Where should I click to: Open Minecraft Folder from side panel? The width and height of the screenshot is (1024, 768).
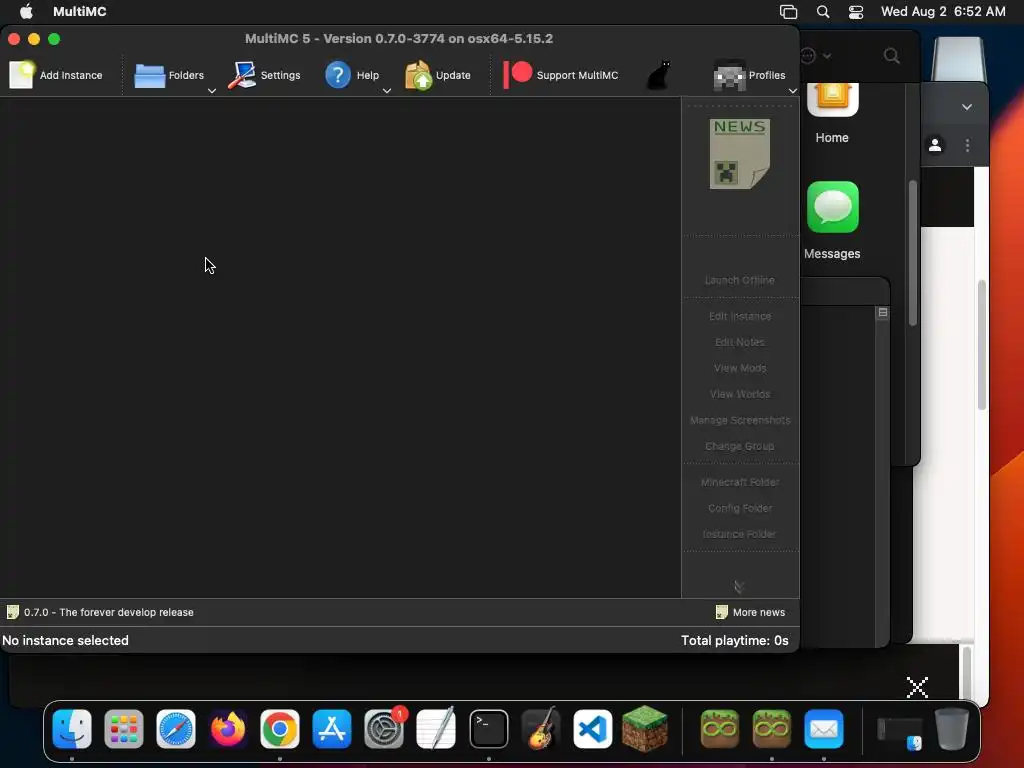click(740, 483)
